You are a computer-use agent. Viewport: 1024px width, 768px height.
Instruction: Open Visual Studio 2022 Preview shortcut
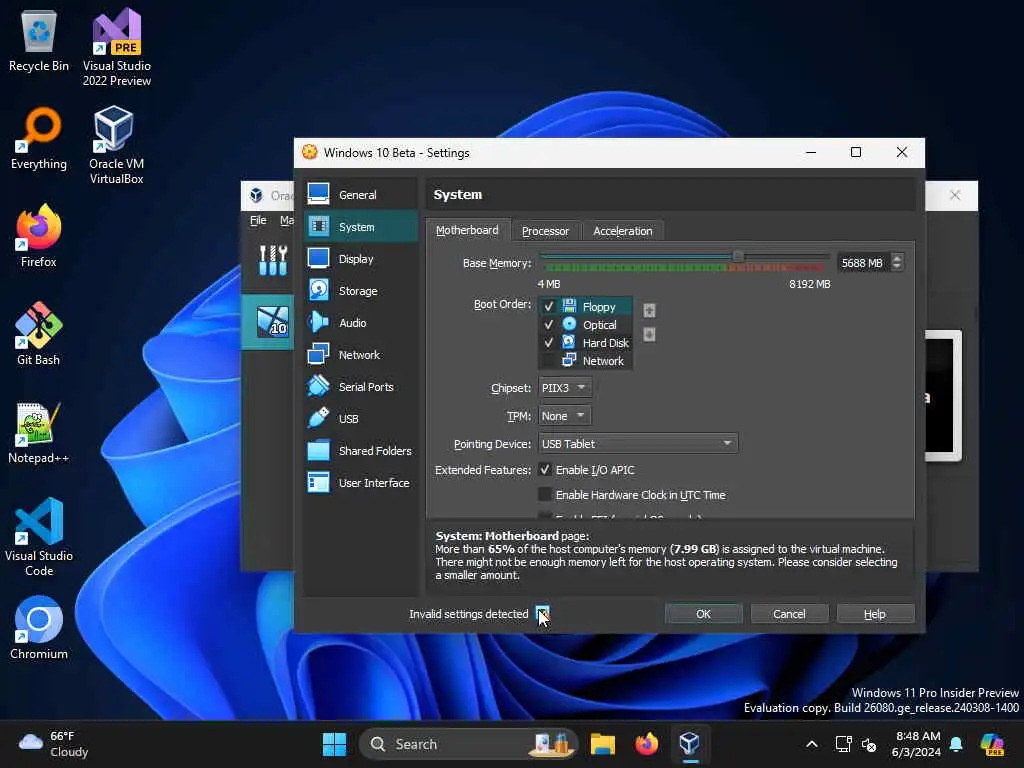(116, 48)
